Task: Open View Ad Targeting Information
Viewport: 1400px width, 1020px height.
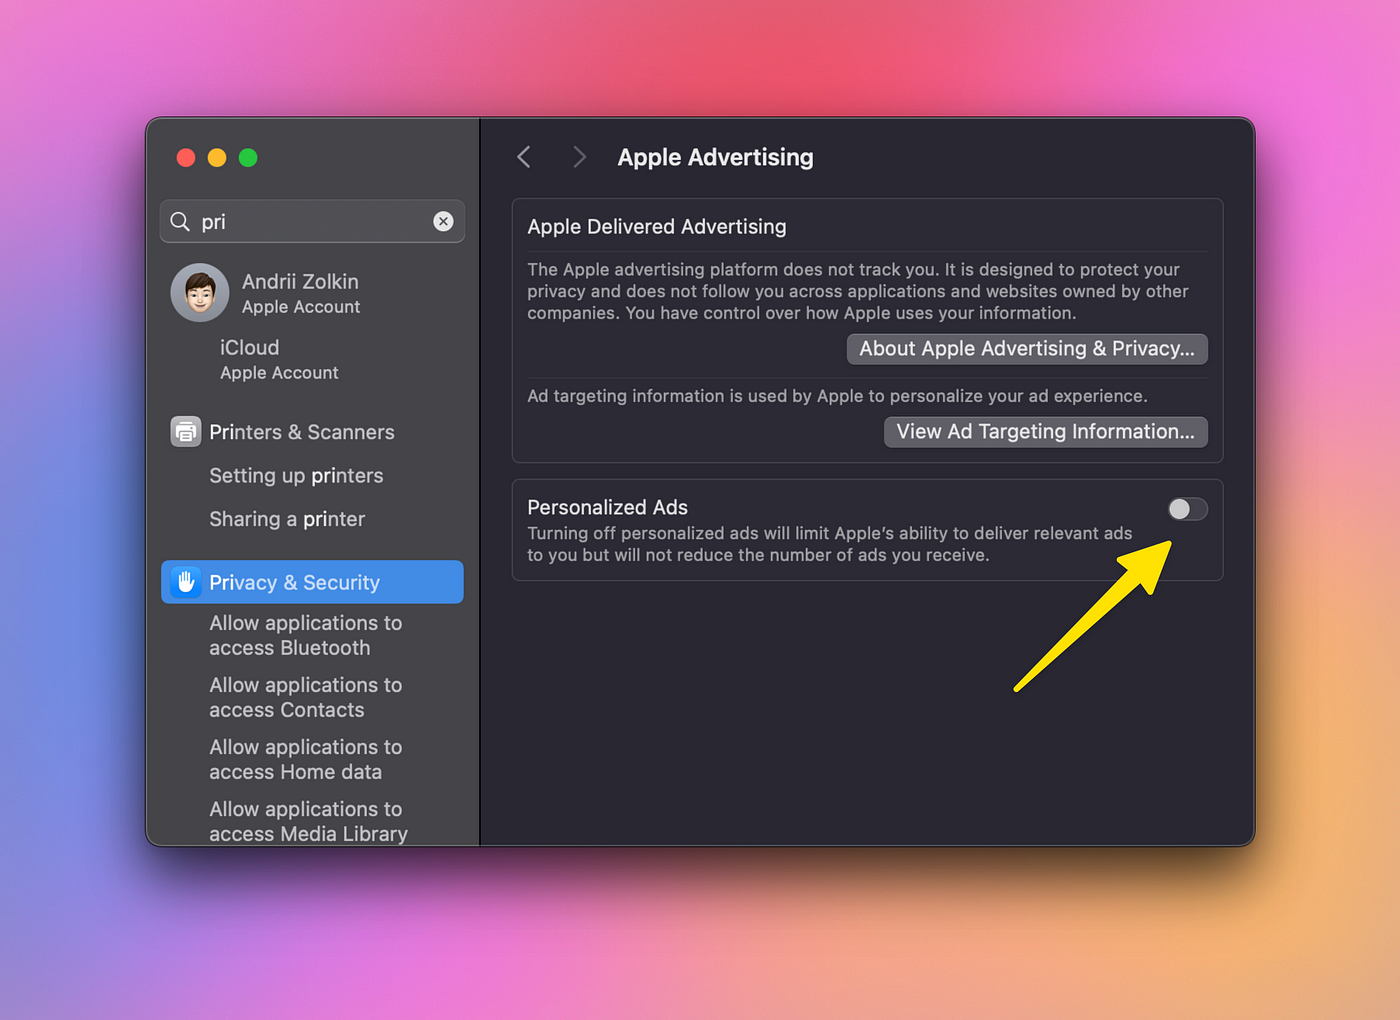Action: point(1045,431)
